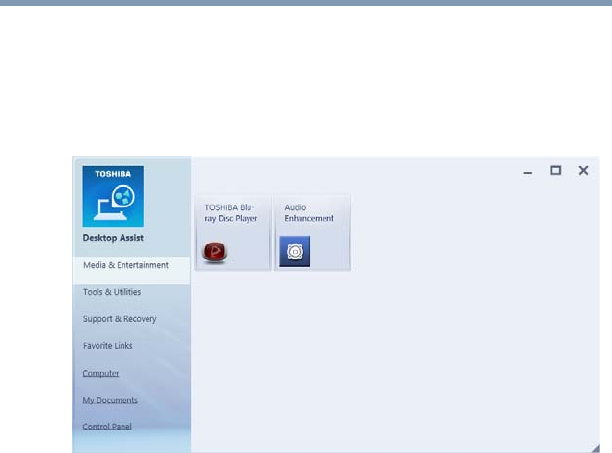Open the Control Panel link
Viewport: 612px width, 453px height.
tap(107, 426)
